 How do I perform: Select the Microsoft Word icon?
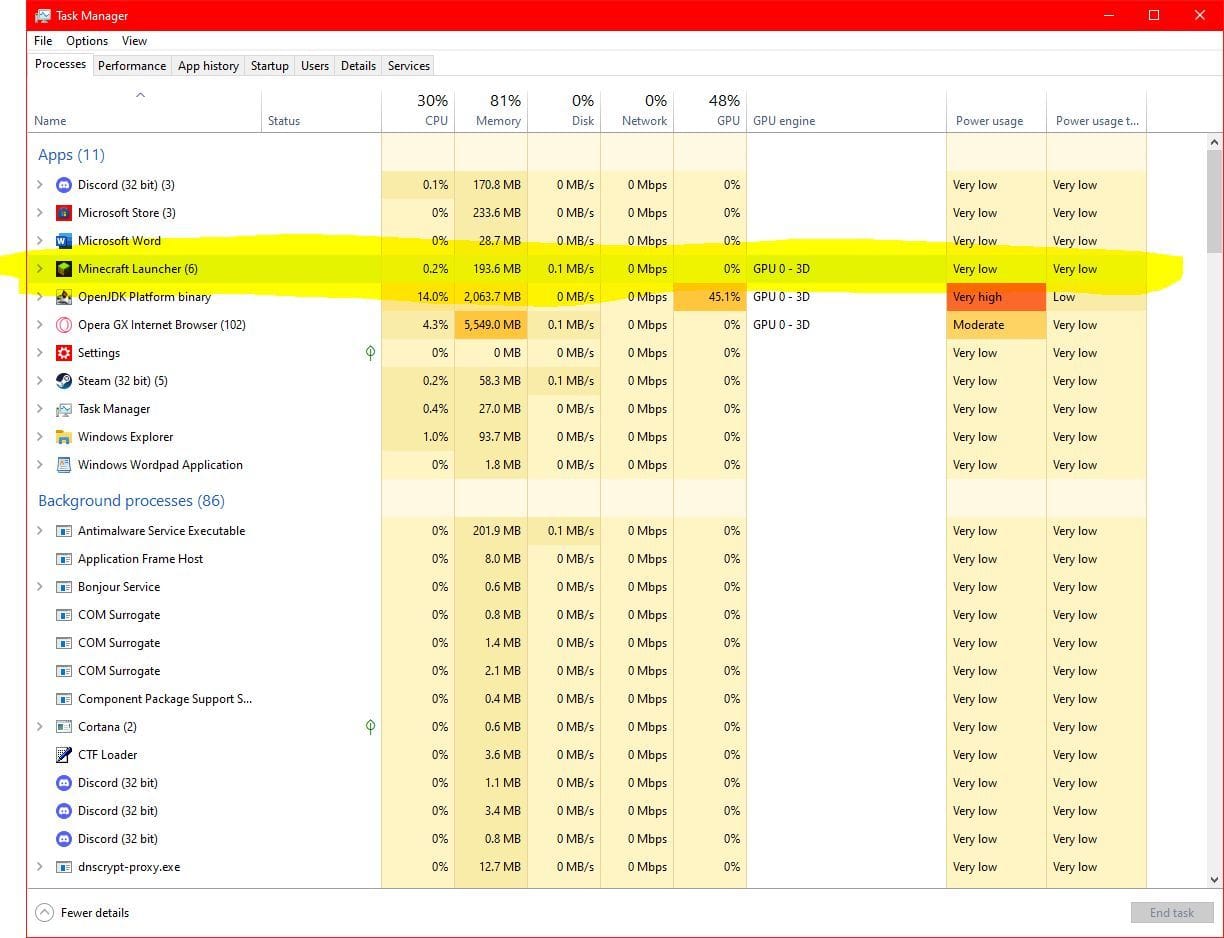(63, 241)
